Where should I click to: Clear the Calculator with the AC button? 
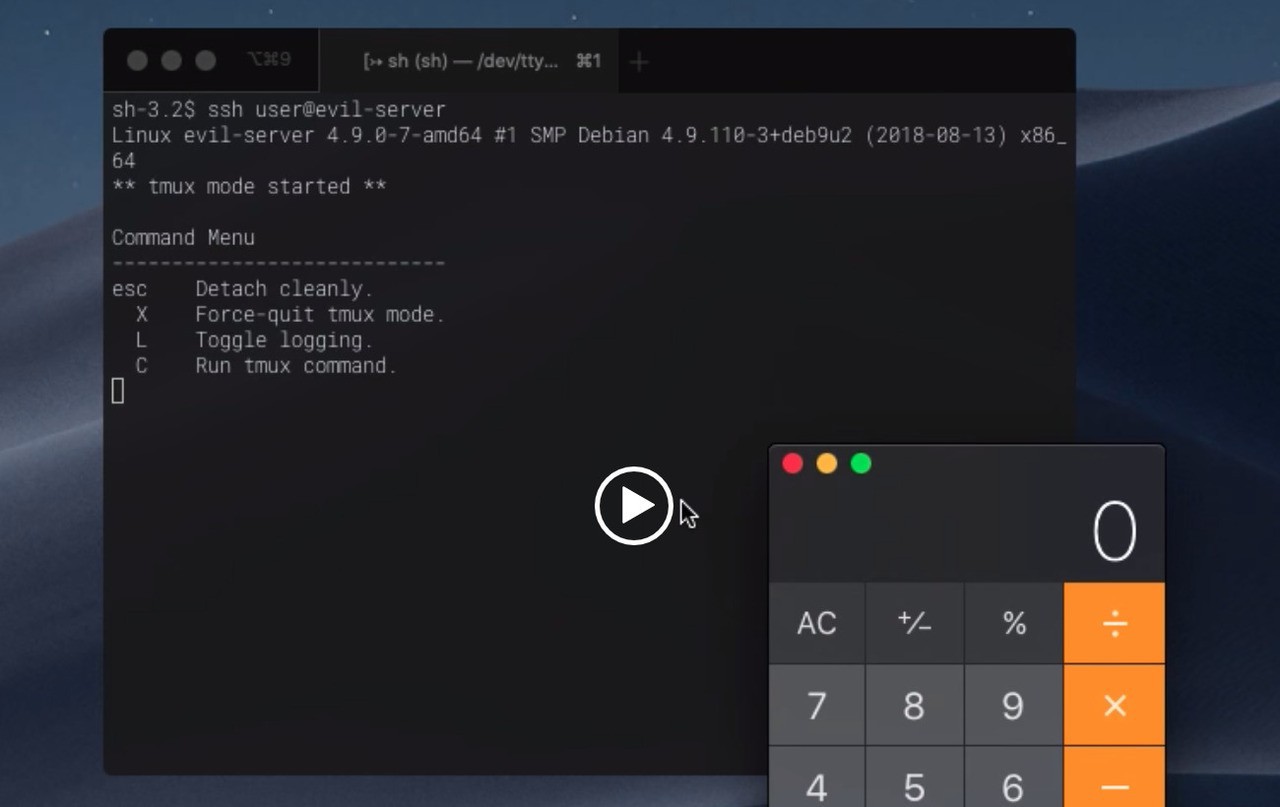[x=816, y=623]
